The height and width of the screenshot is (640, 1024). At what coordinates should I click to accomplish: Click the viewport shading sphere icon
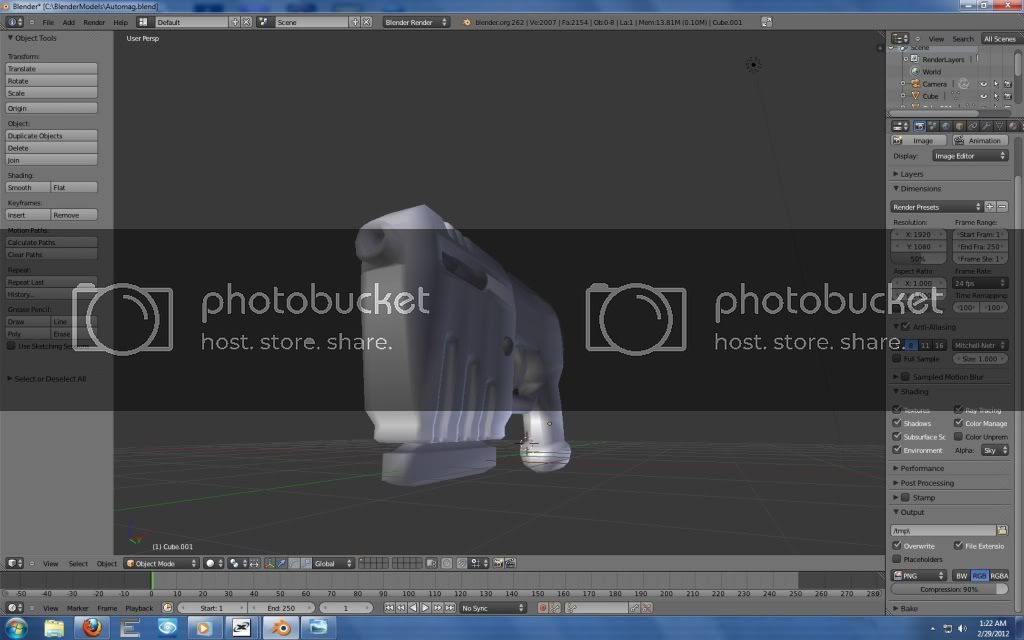click(x=211, y=563)
